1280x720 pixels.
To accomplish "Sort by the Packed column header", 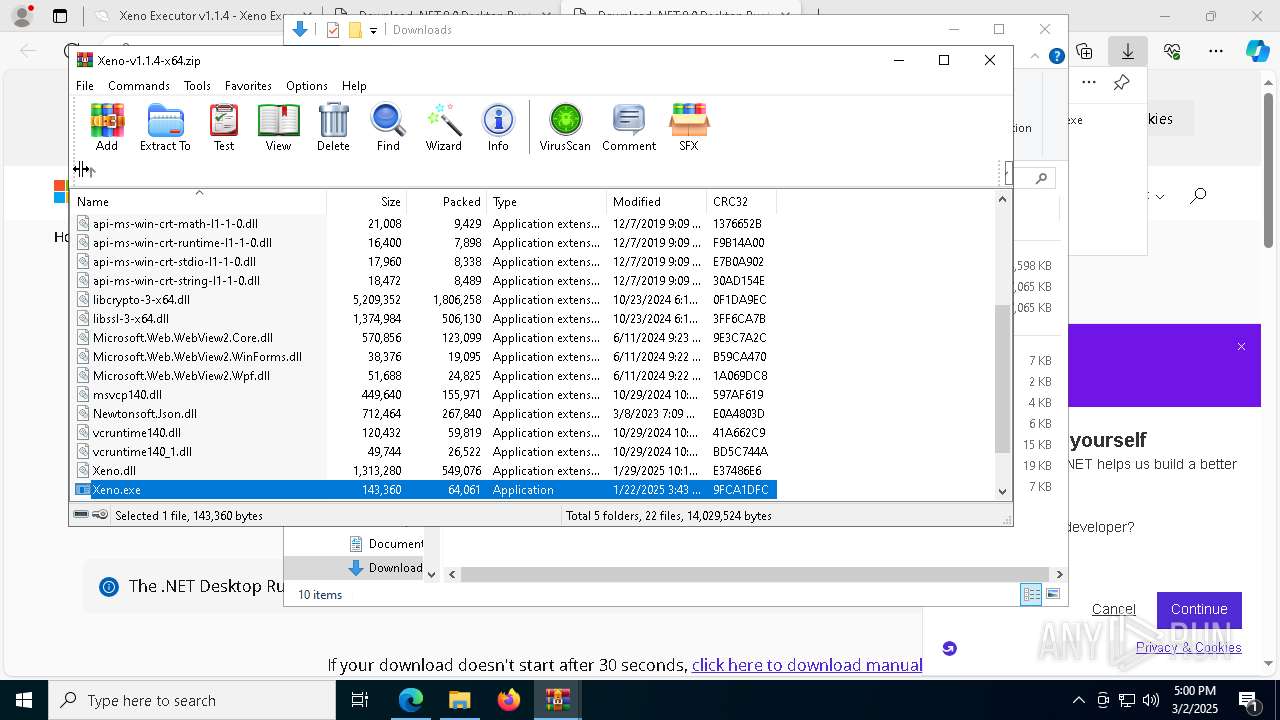I will 447,201.
